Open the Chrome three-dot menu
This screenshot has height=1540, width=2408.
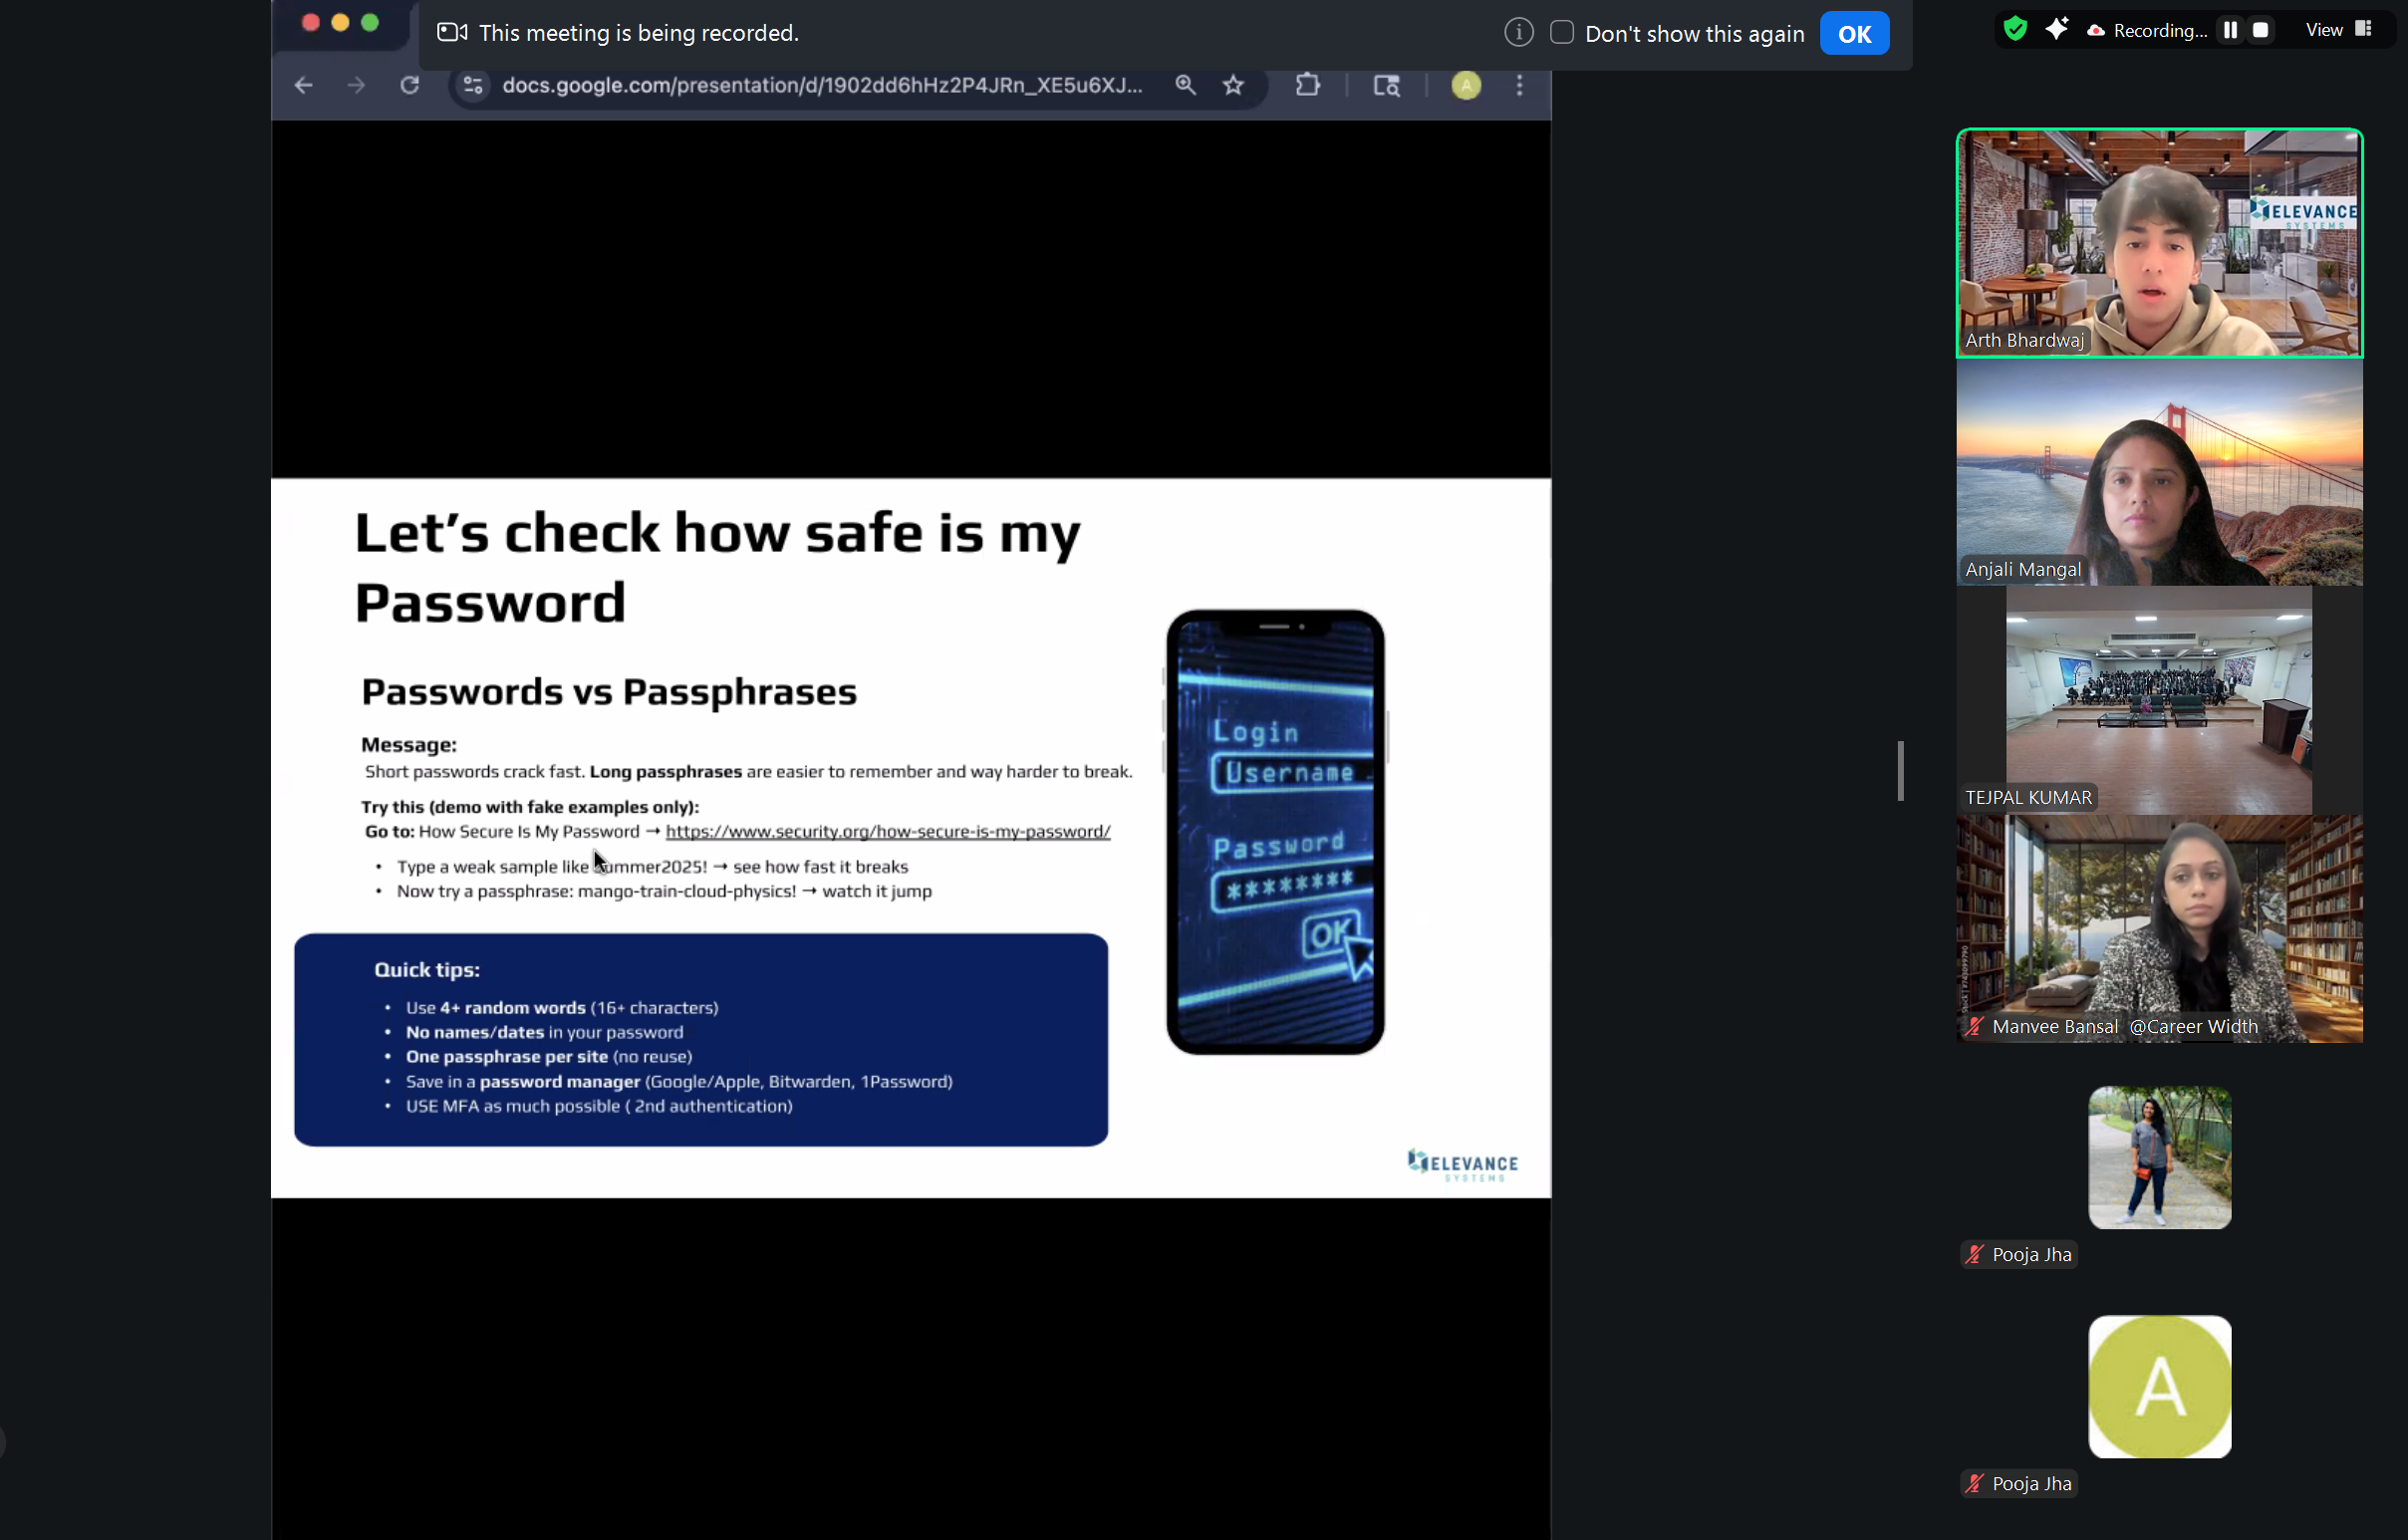(1519, 85)
